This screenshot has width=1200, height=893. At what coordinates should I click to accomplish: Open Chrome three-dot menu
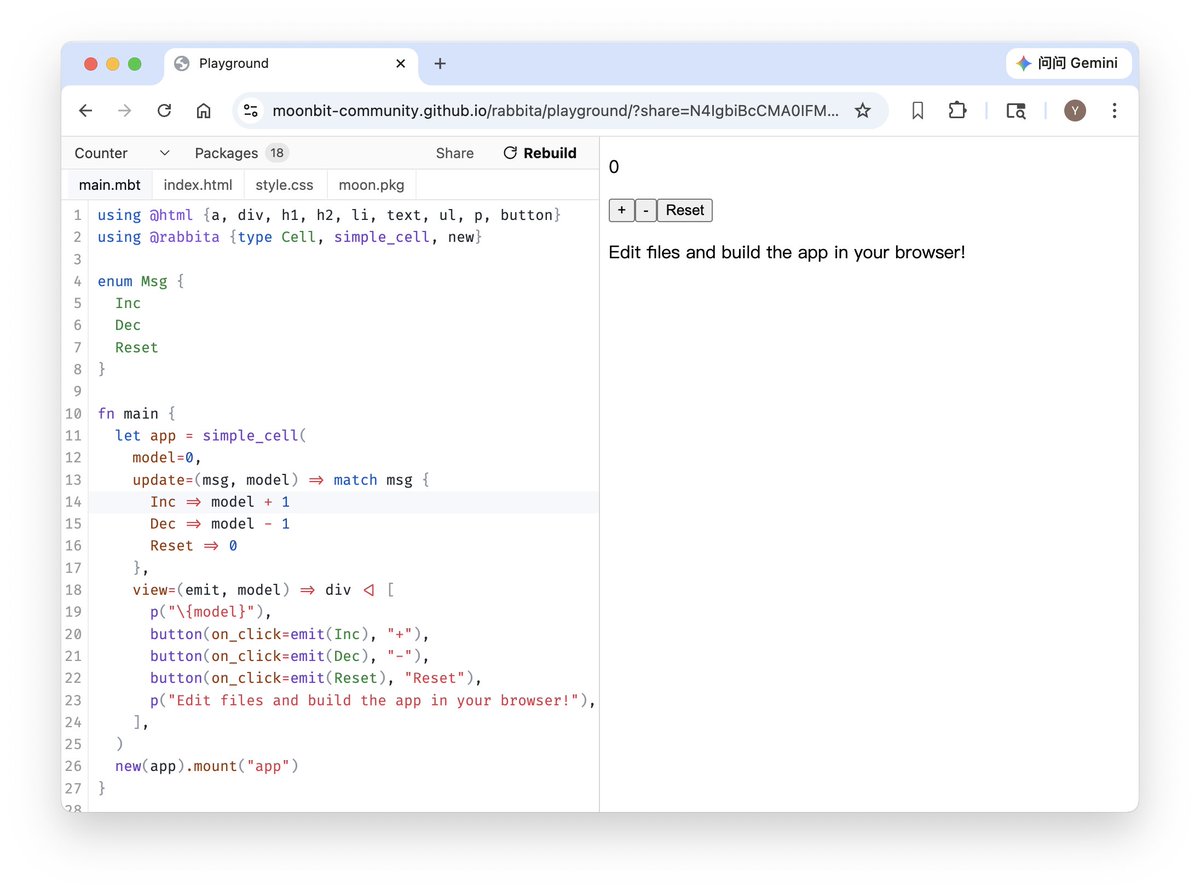[1114, 111]
